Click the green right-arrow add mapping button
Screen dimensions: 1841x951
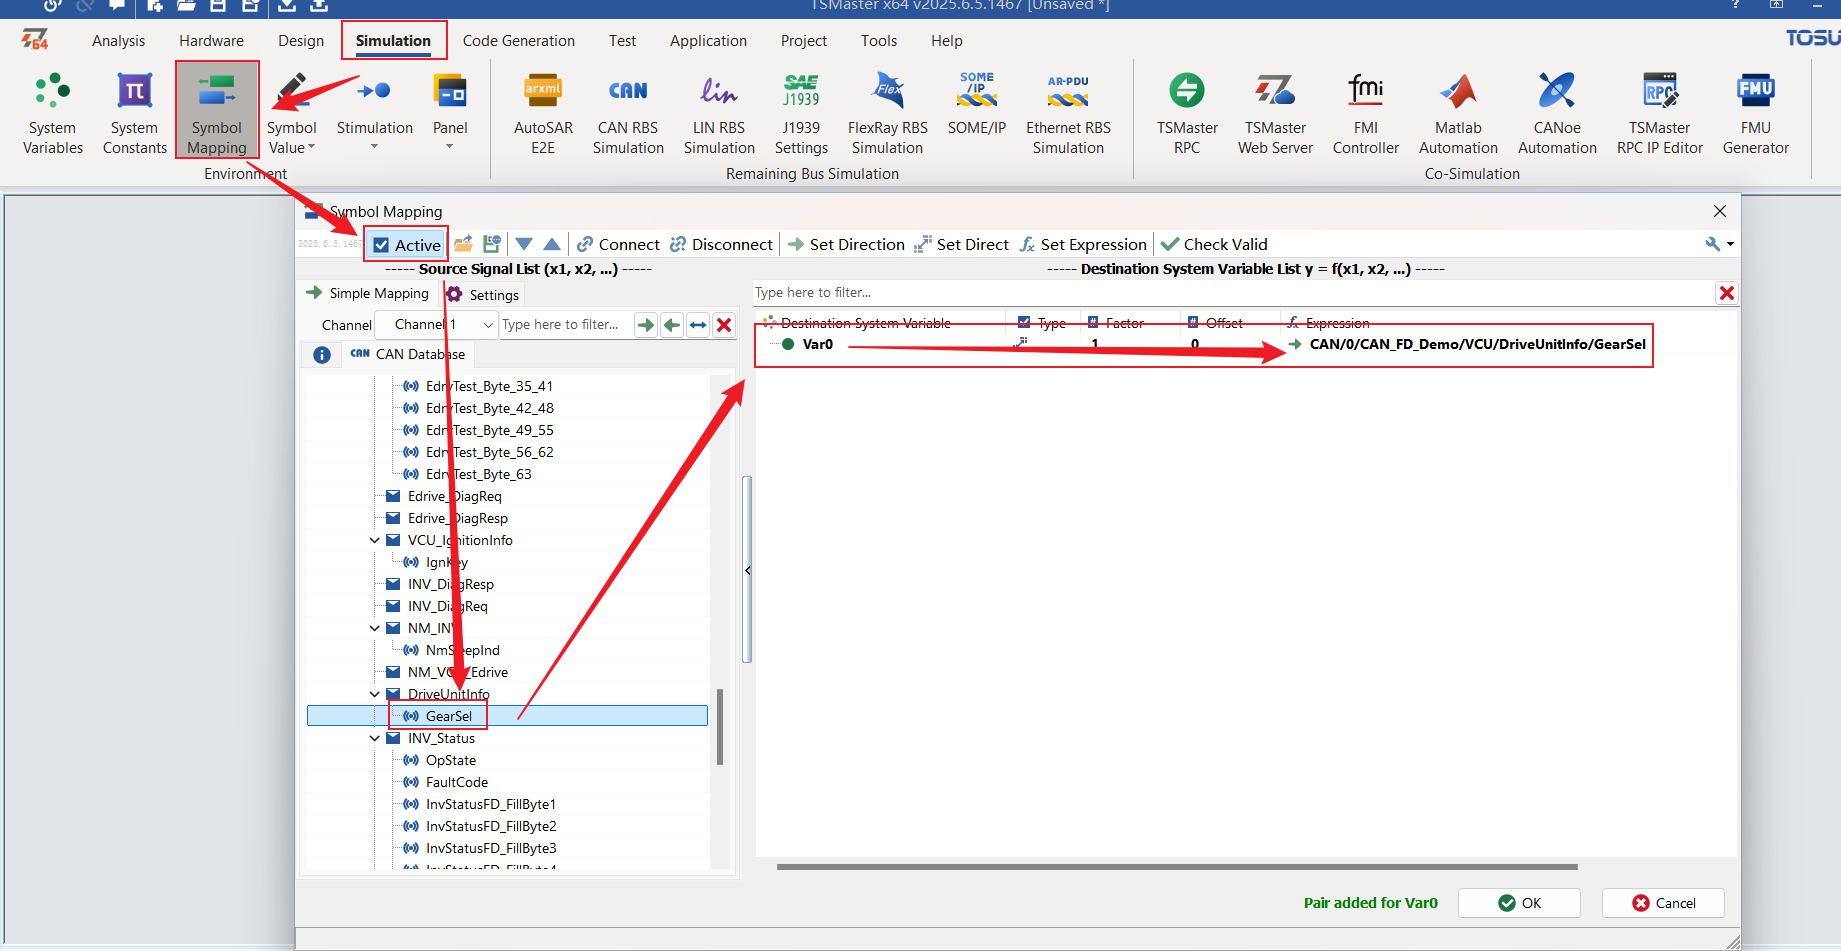pos(646,325)
